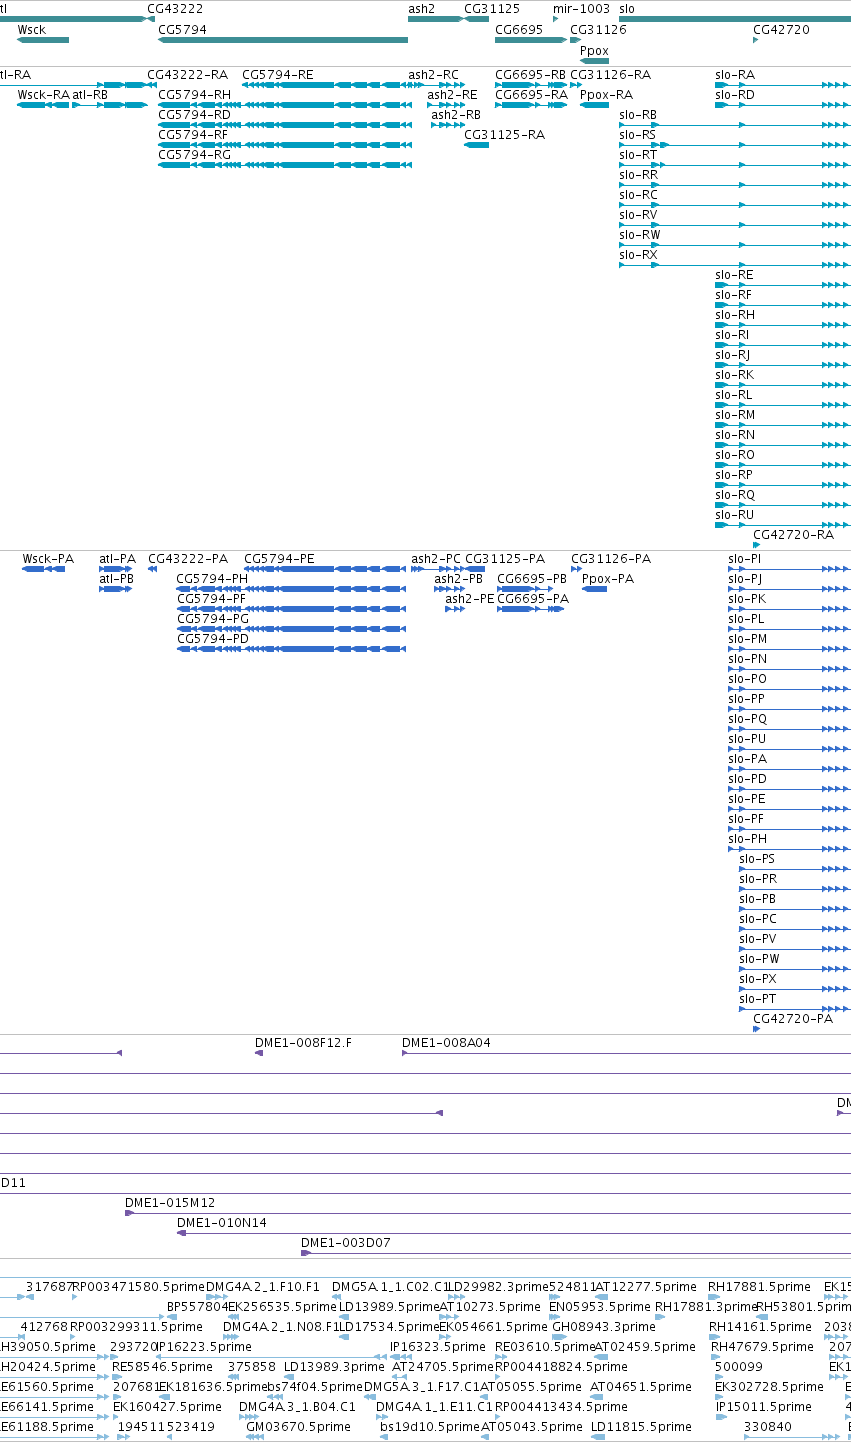Click the atl-PB protein label
The image size is (851, 1442).
116,579
